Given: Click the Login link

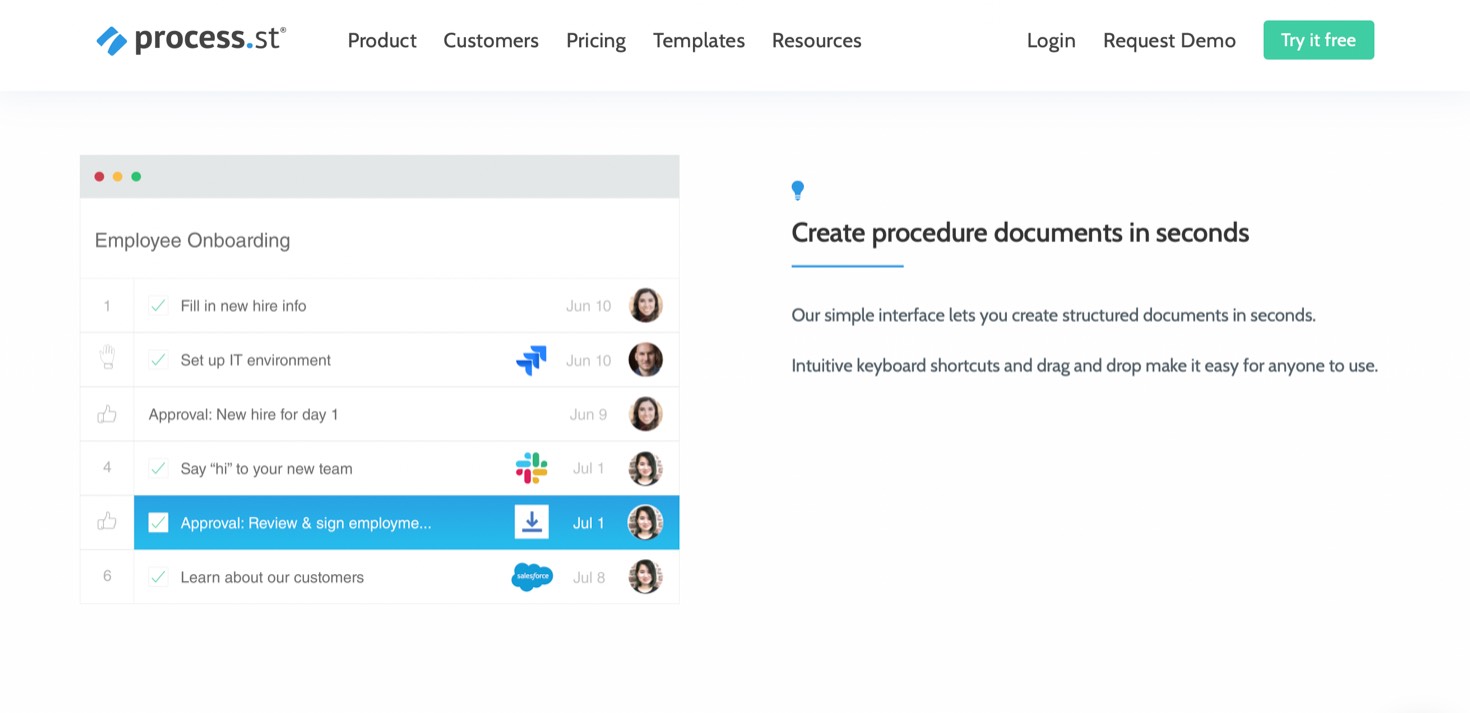Looking at the screenshot, I should (1051, 40).
